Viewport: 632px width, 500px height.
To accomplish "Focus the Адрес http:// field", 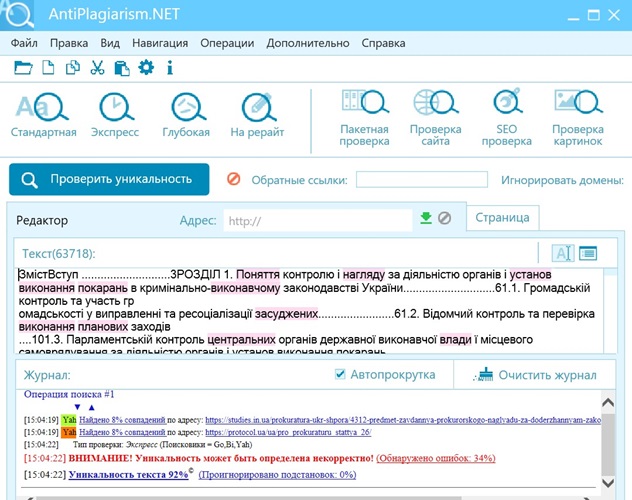I will pos(318,220).
